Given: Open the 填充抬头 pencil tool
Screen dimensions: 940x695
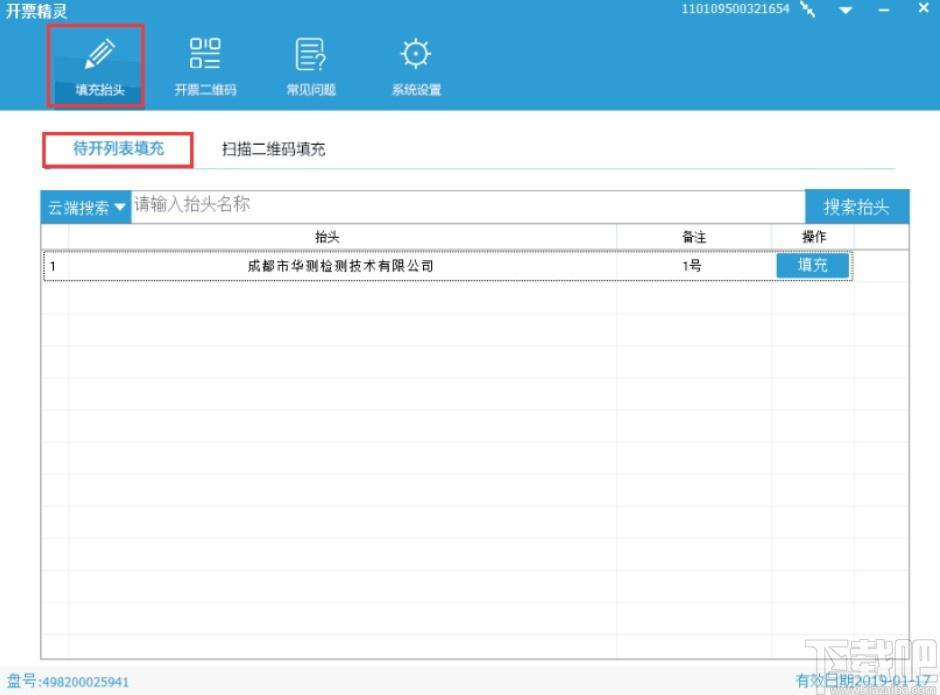Looking at the screenshot, I should coord(97,66).
